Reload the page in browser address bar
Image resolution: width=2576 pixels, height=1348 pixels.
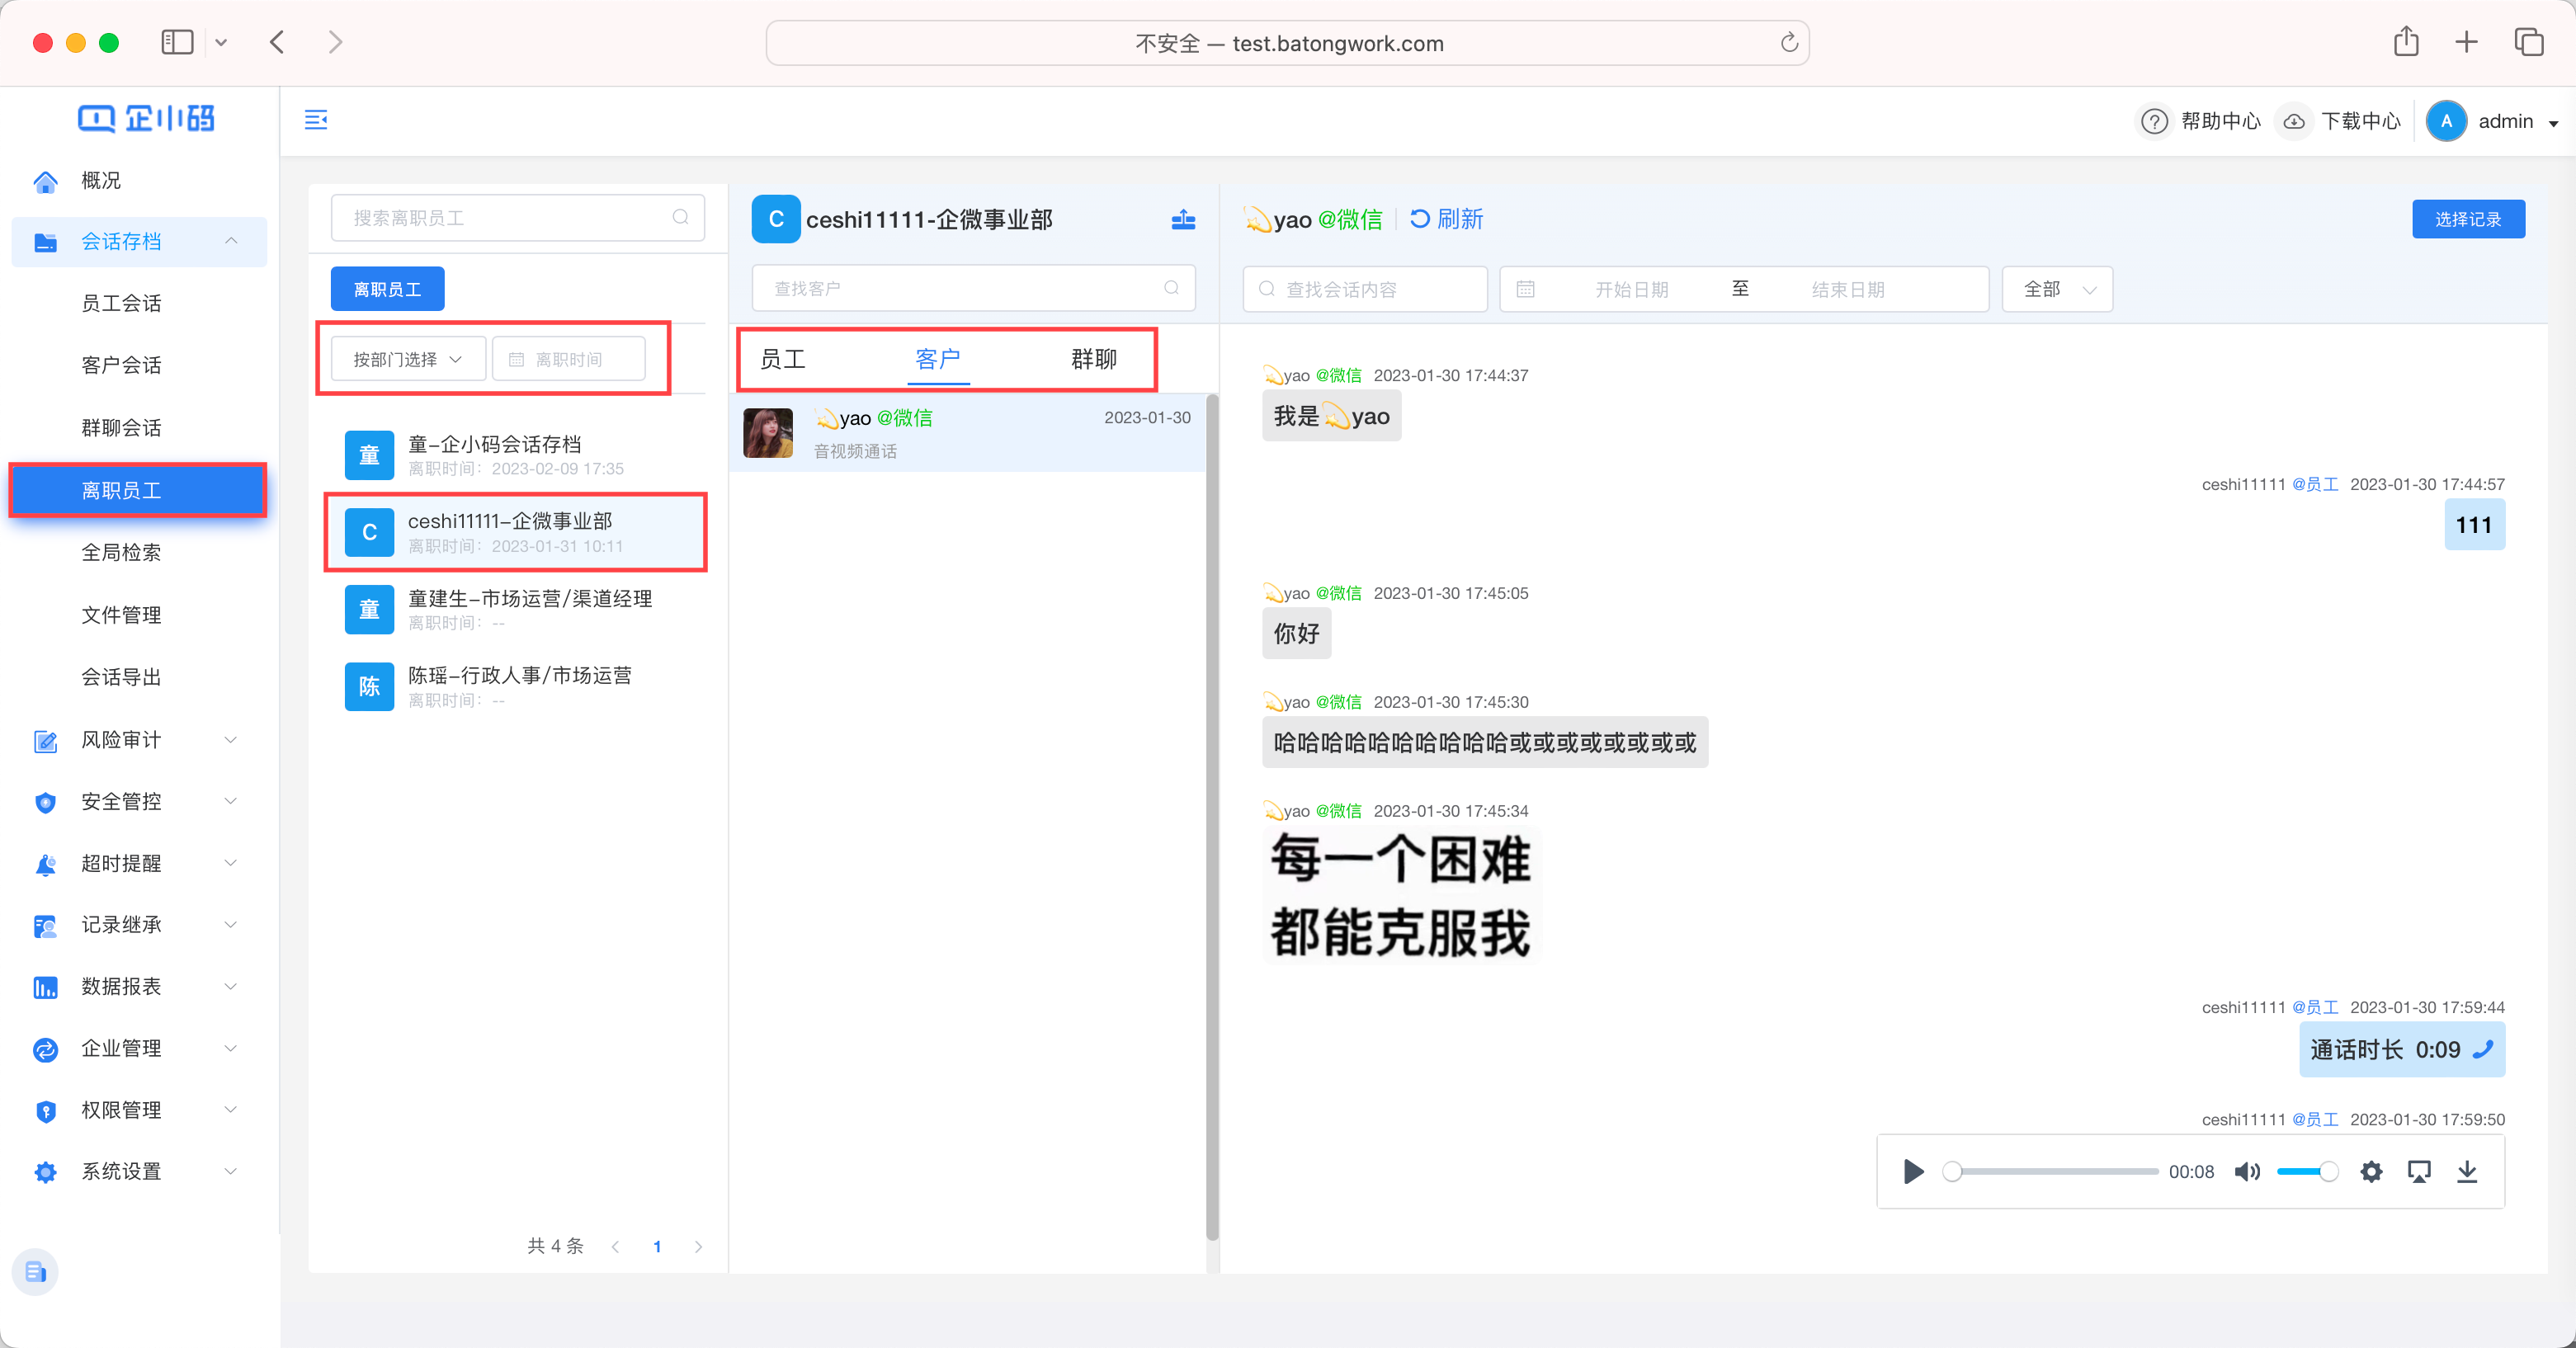(1789, 43)
